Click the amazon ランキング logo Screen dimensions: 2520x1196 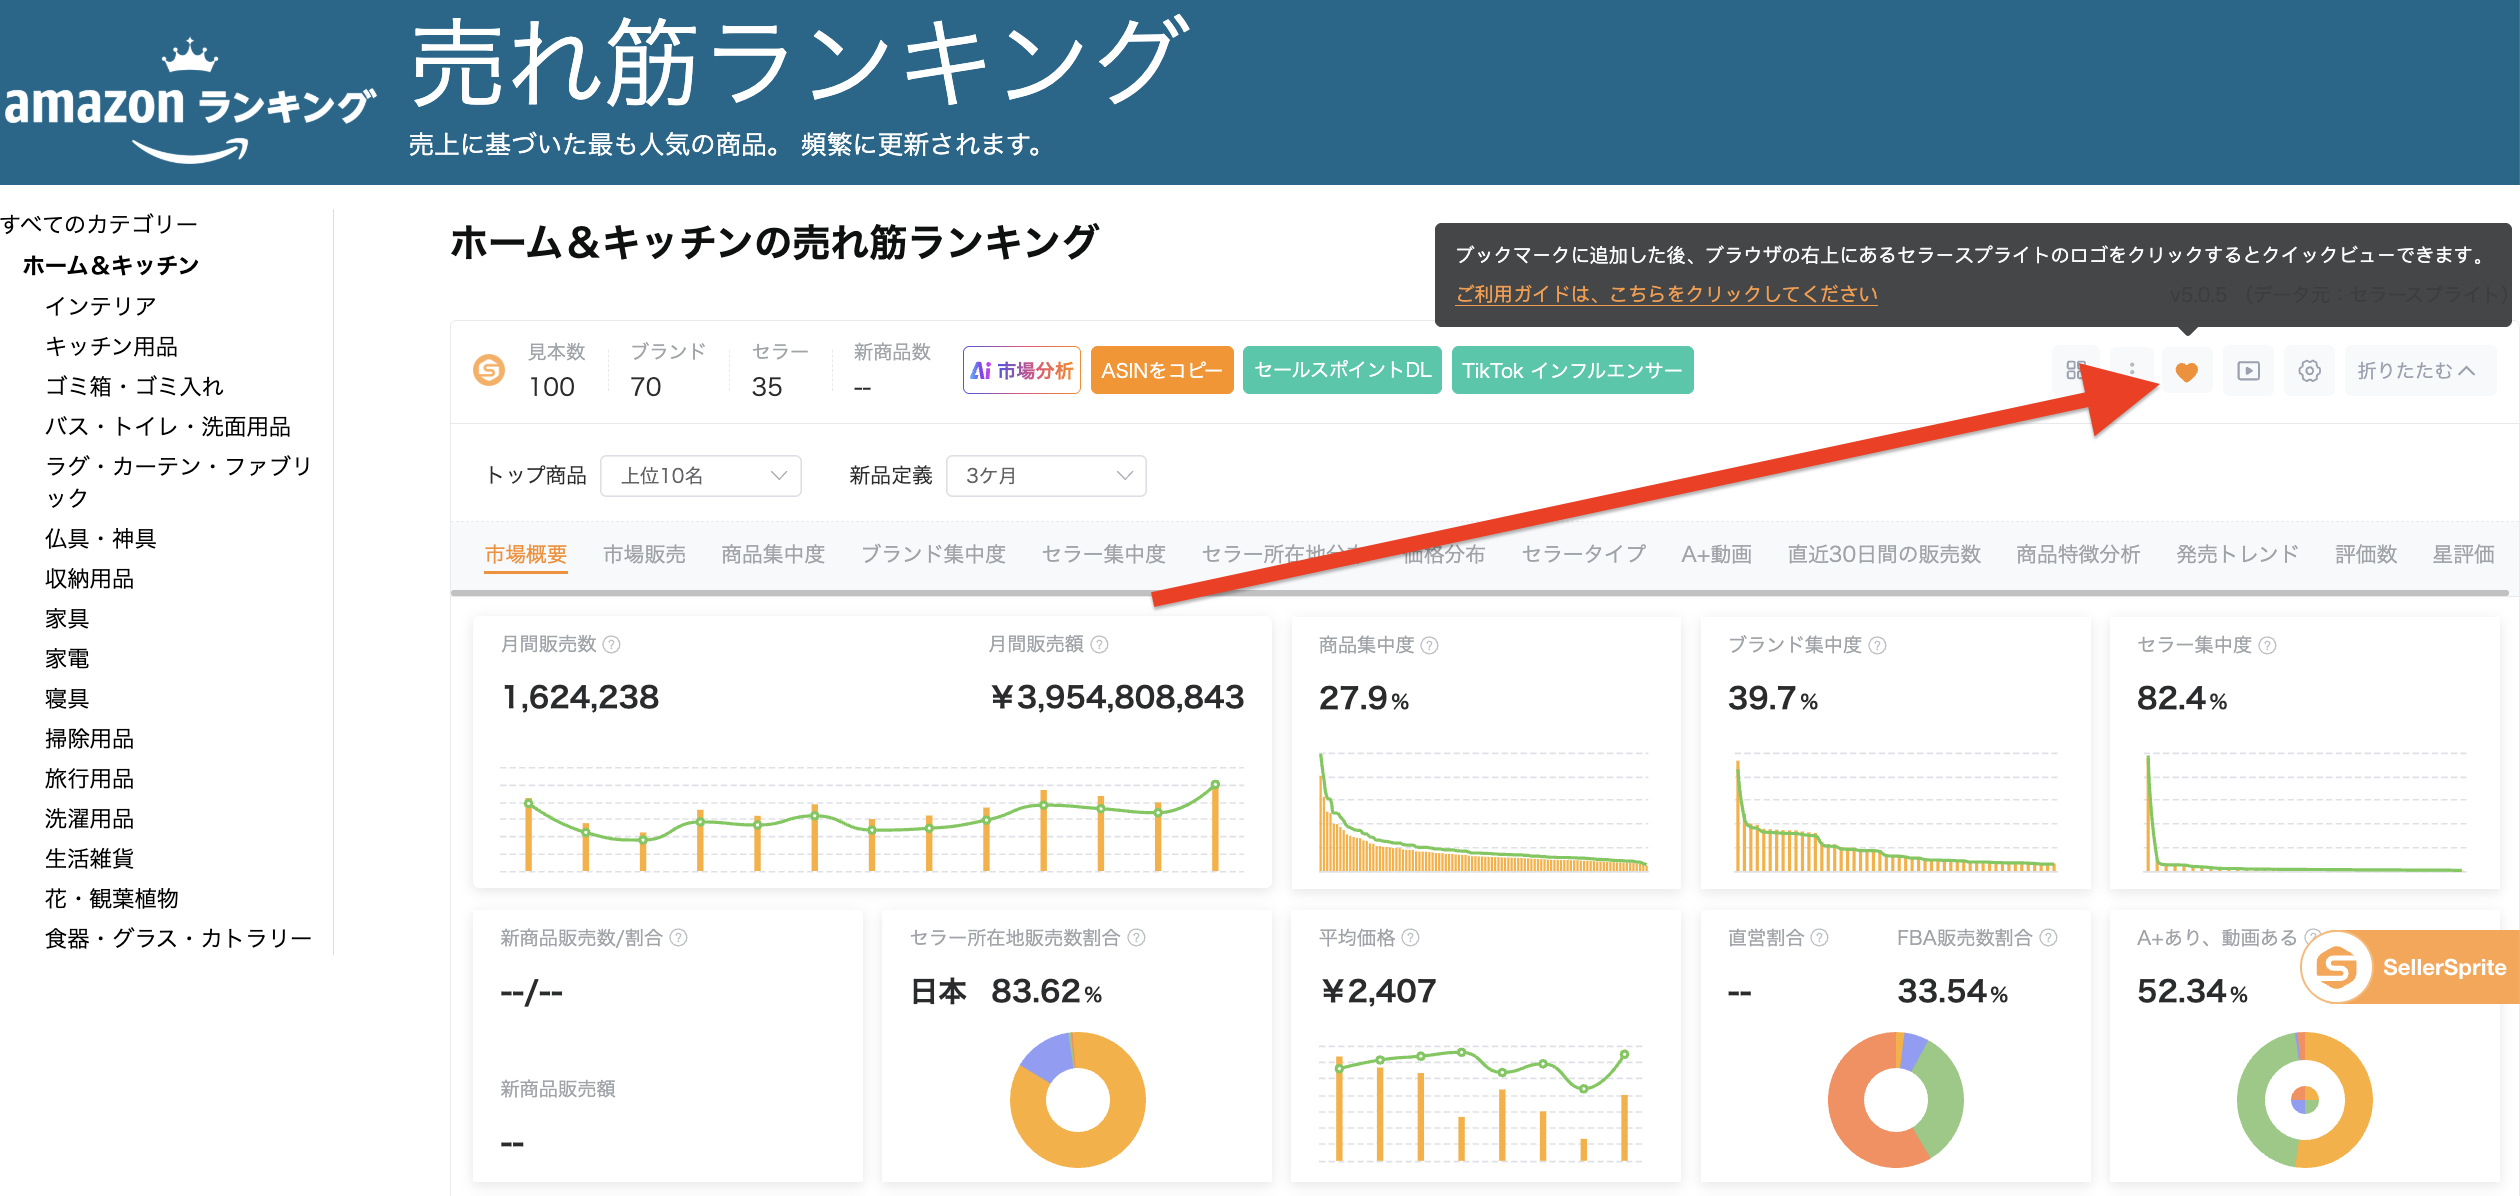pos(190,100)
